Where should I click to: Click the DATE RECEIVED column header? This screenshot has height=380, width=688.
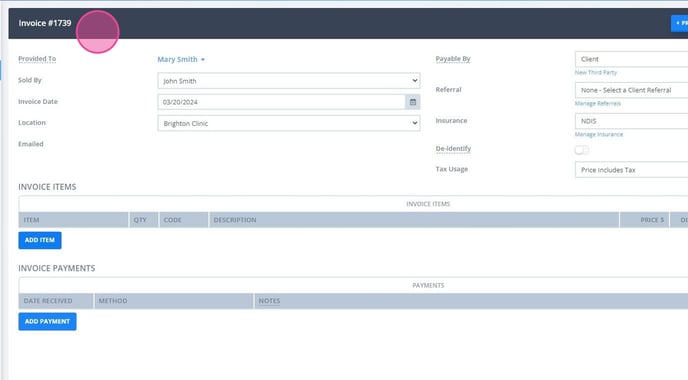(56, 301)
